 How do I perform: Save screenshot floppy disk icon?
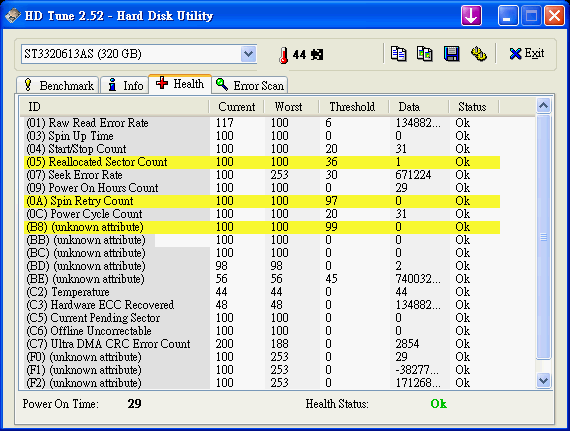(x=451, y=54)
